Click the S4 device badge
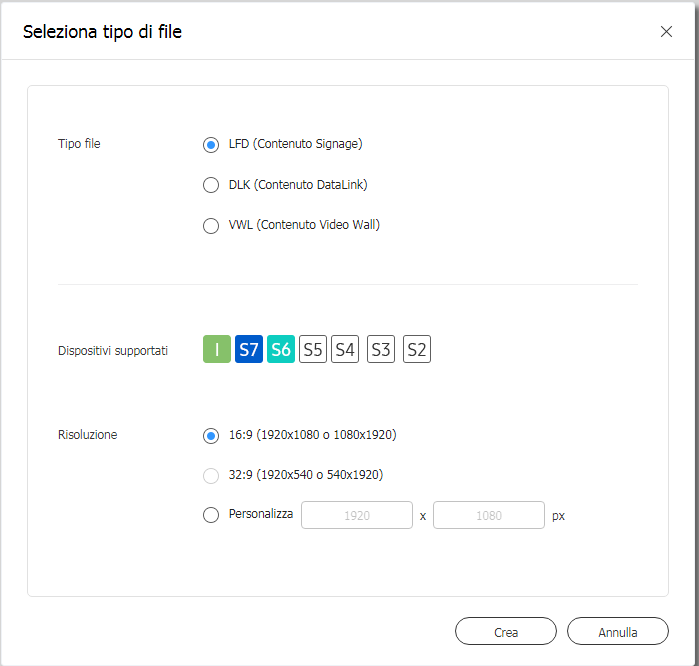This screenshot has width=699, height=666. click(x=345, y=349)
